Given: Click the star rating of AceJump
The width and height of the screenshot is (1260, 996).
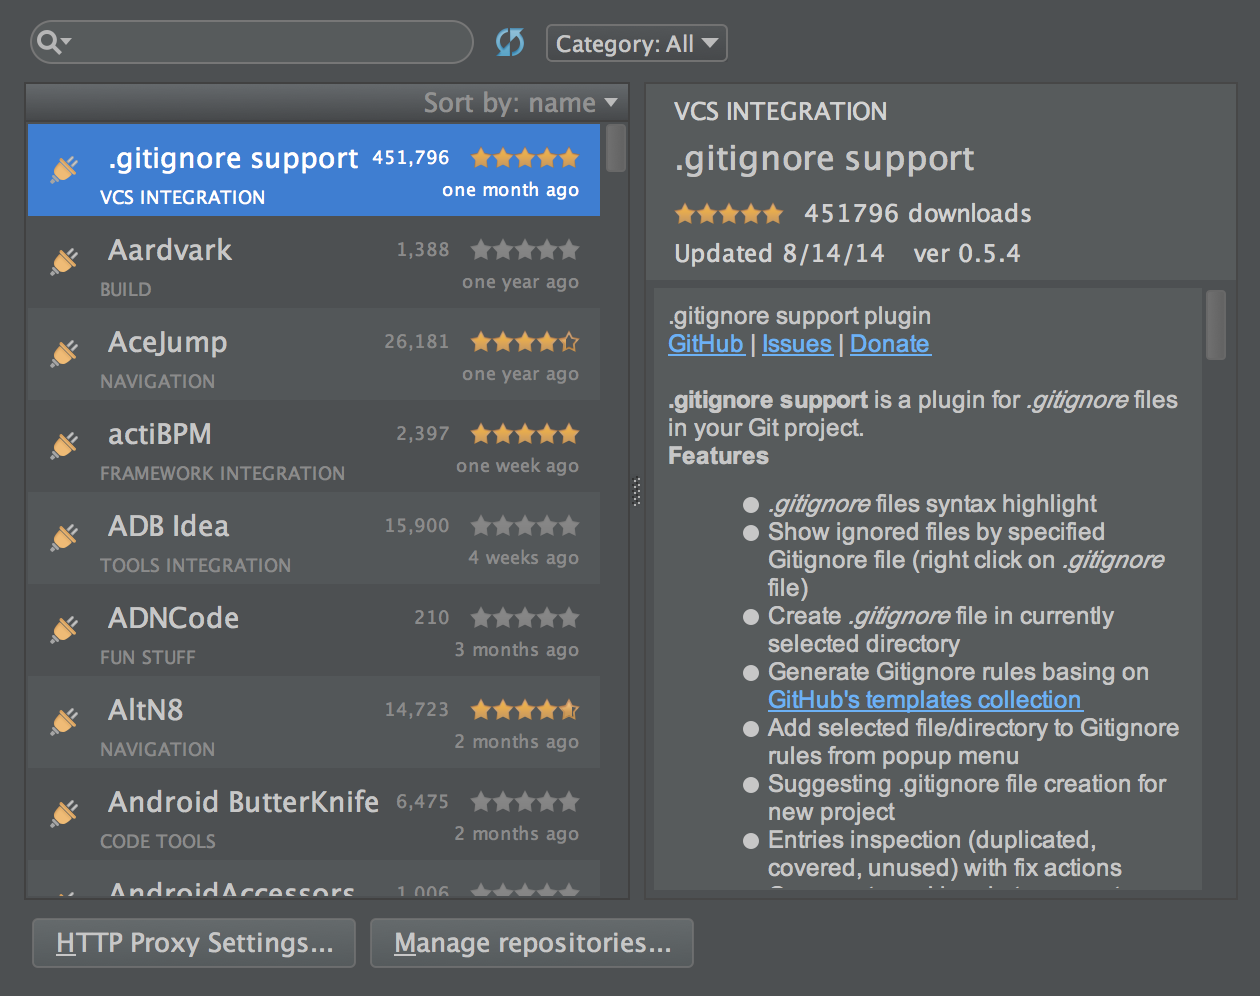Looking at the screenshot, I should point(525,342).
